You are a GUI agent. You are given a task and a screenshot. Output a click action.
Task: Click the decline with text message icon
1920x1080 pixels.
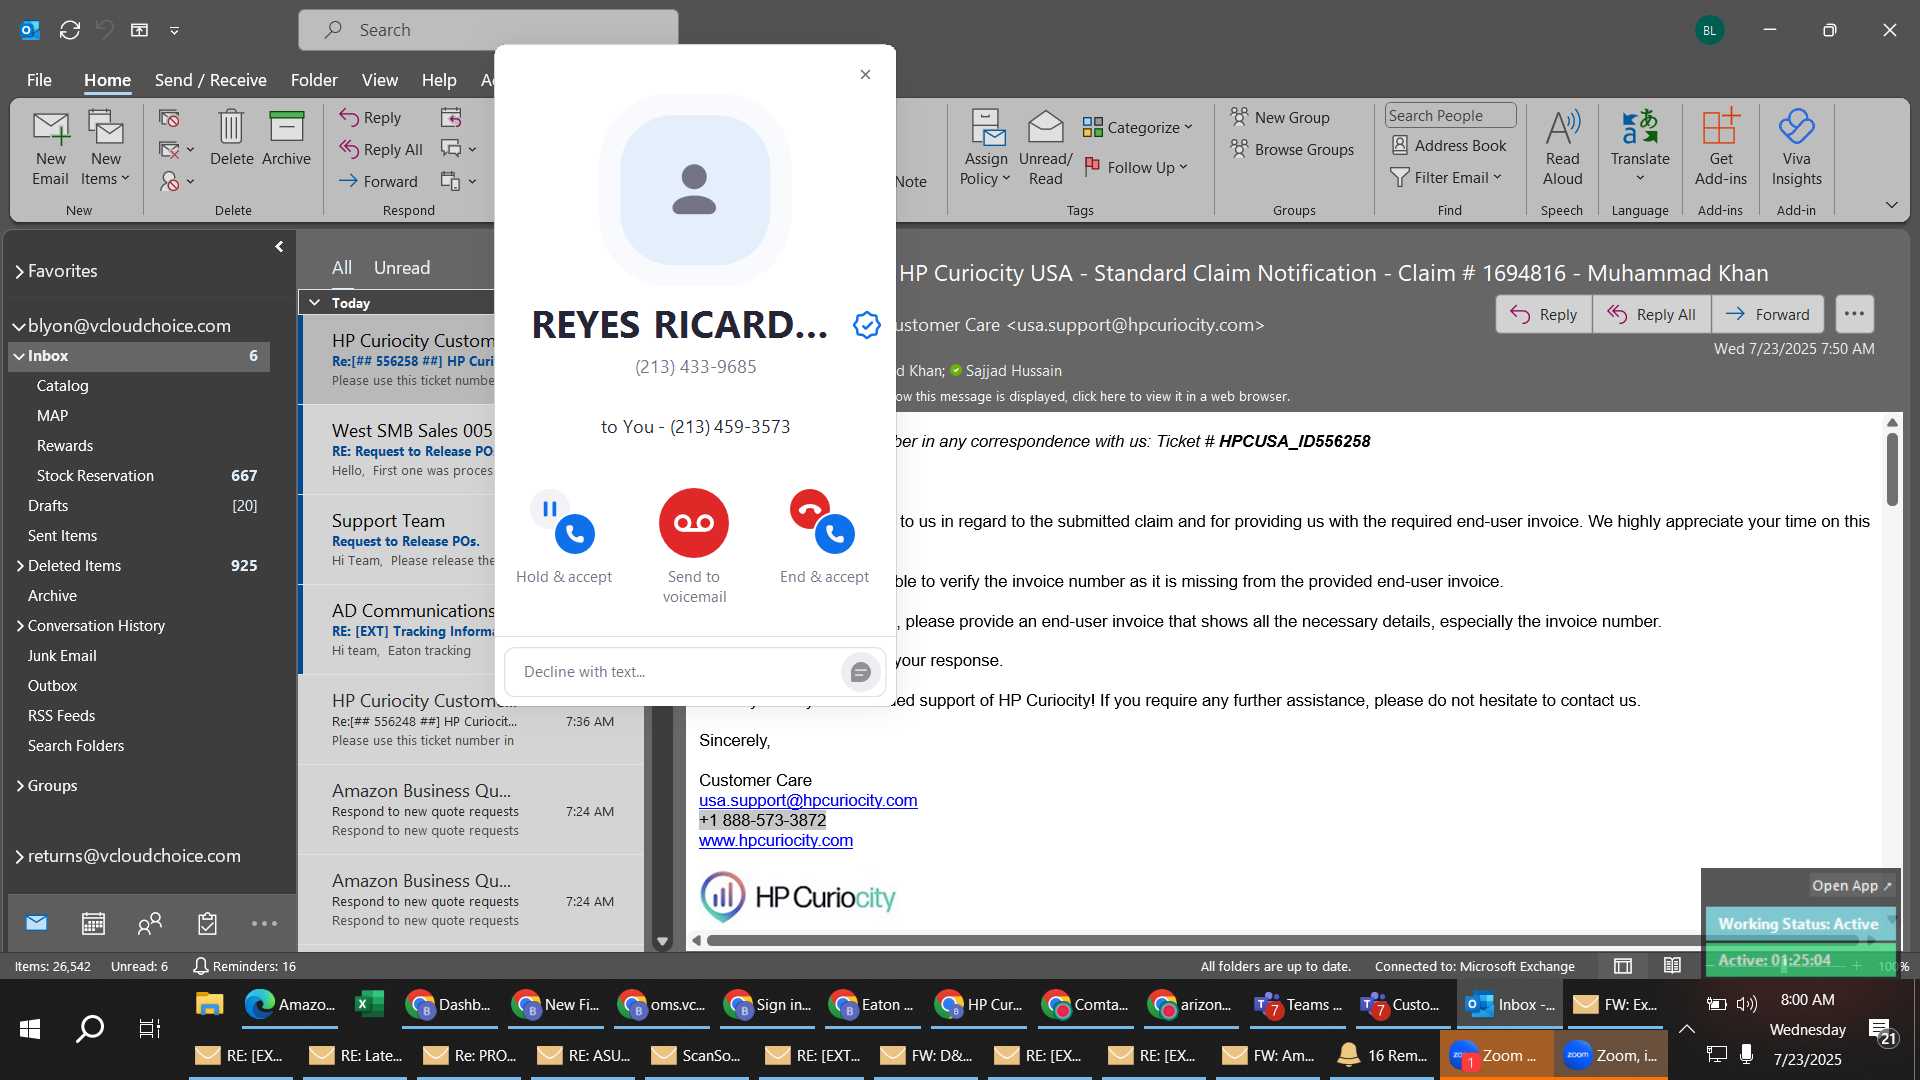click(x=860, y=672)
